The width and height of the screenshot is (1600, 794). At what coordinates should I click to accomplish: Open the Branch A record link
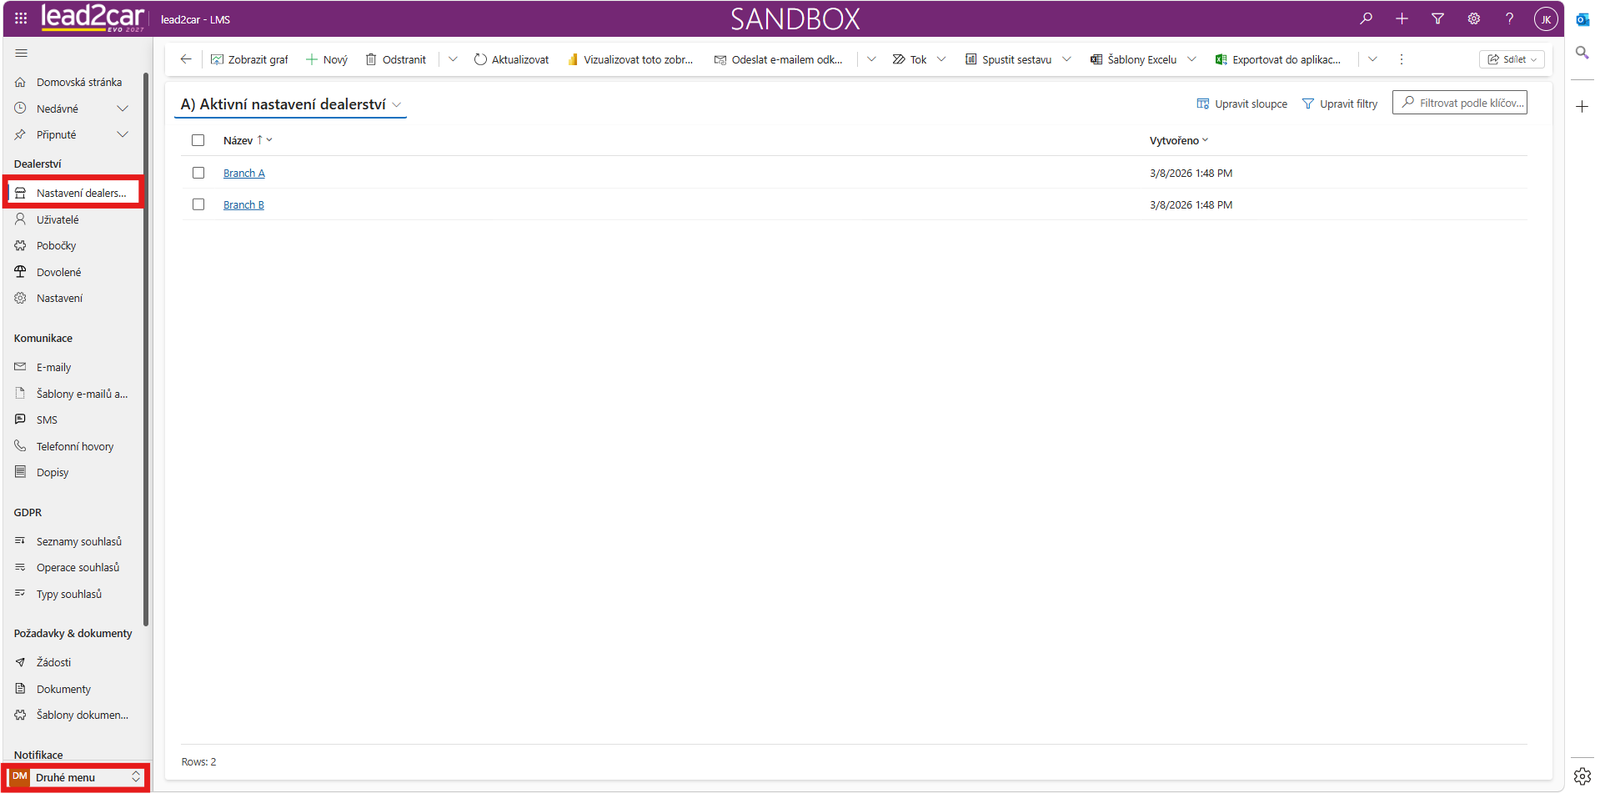click(x=244, y=173)
